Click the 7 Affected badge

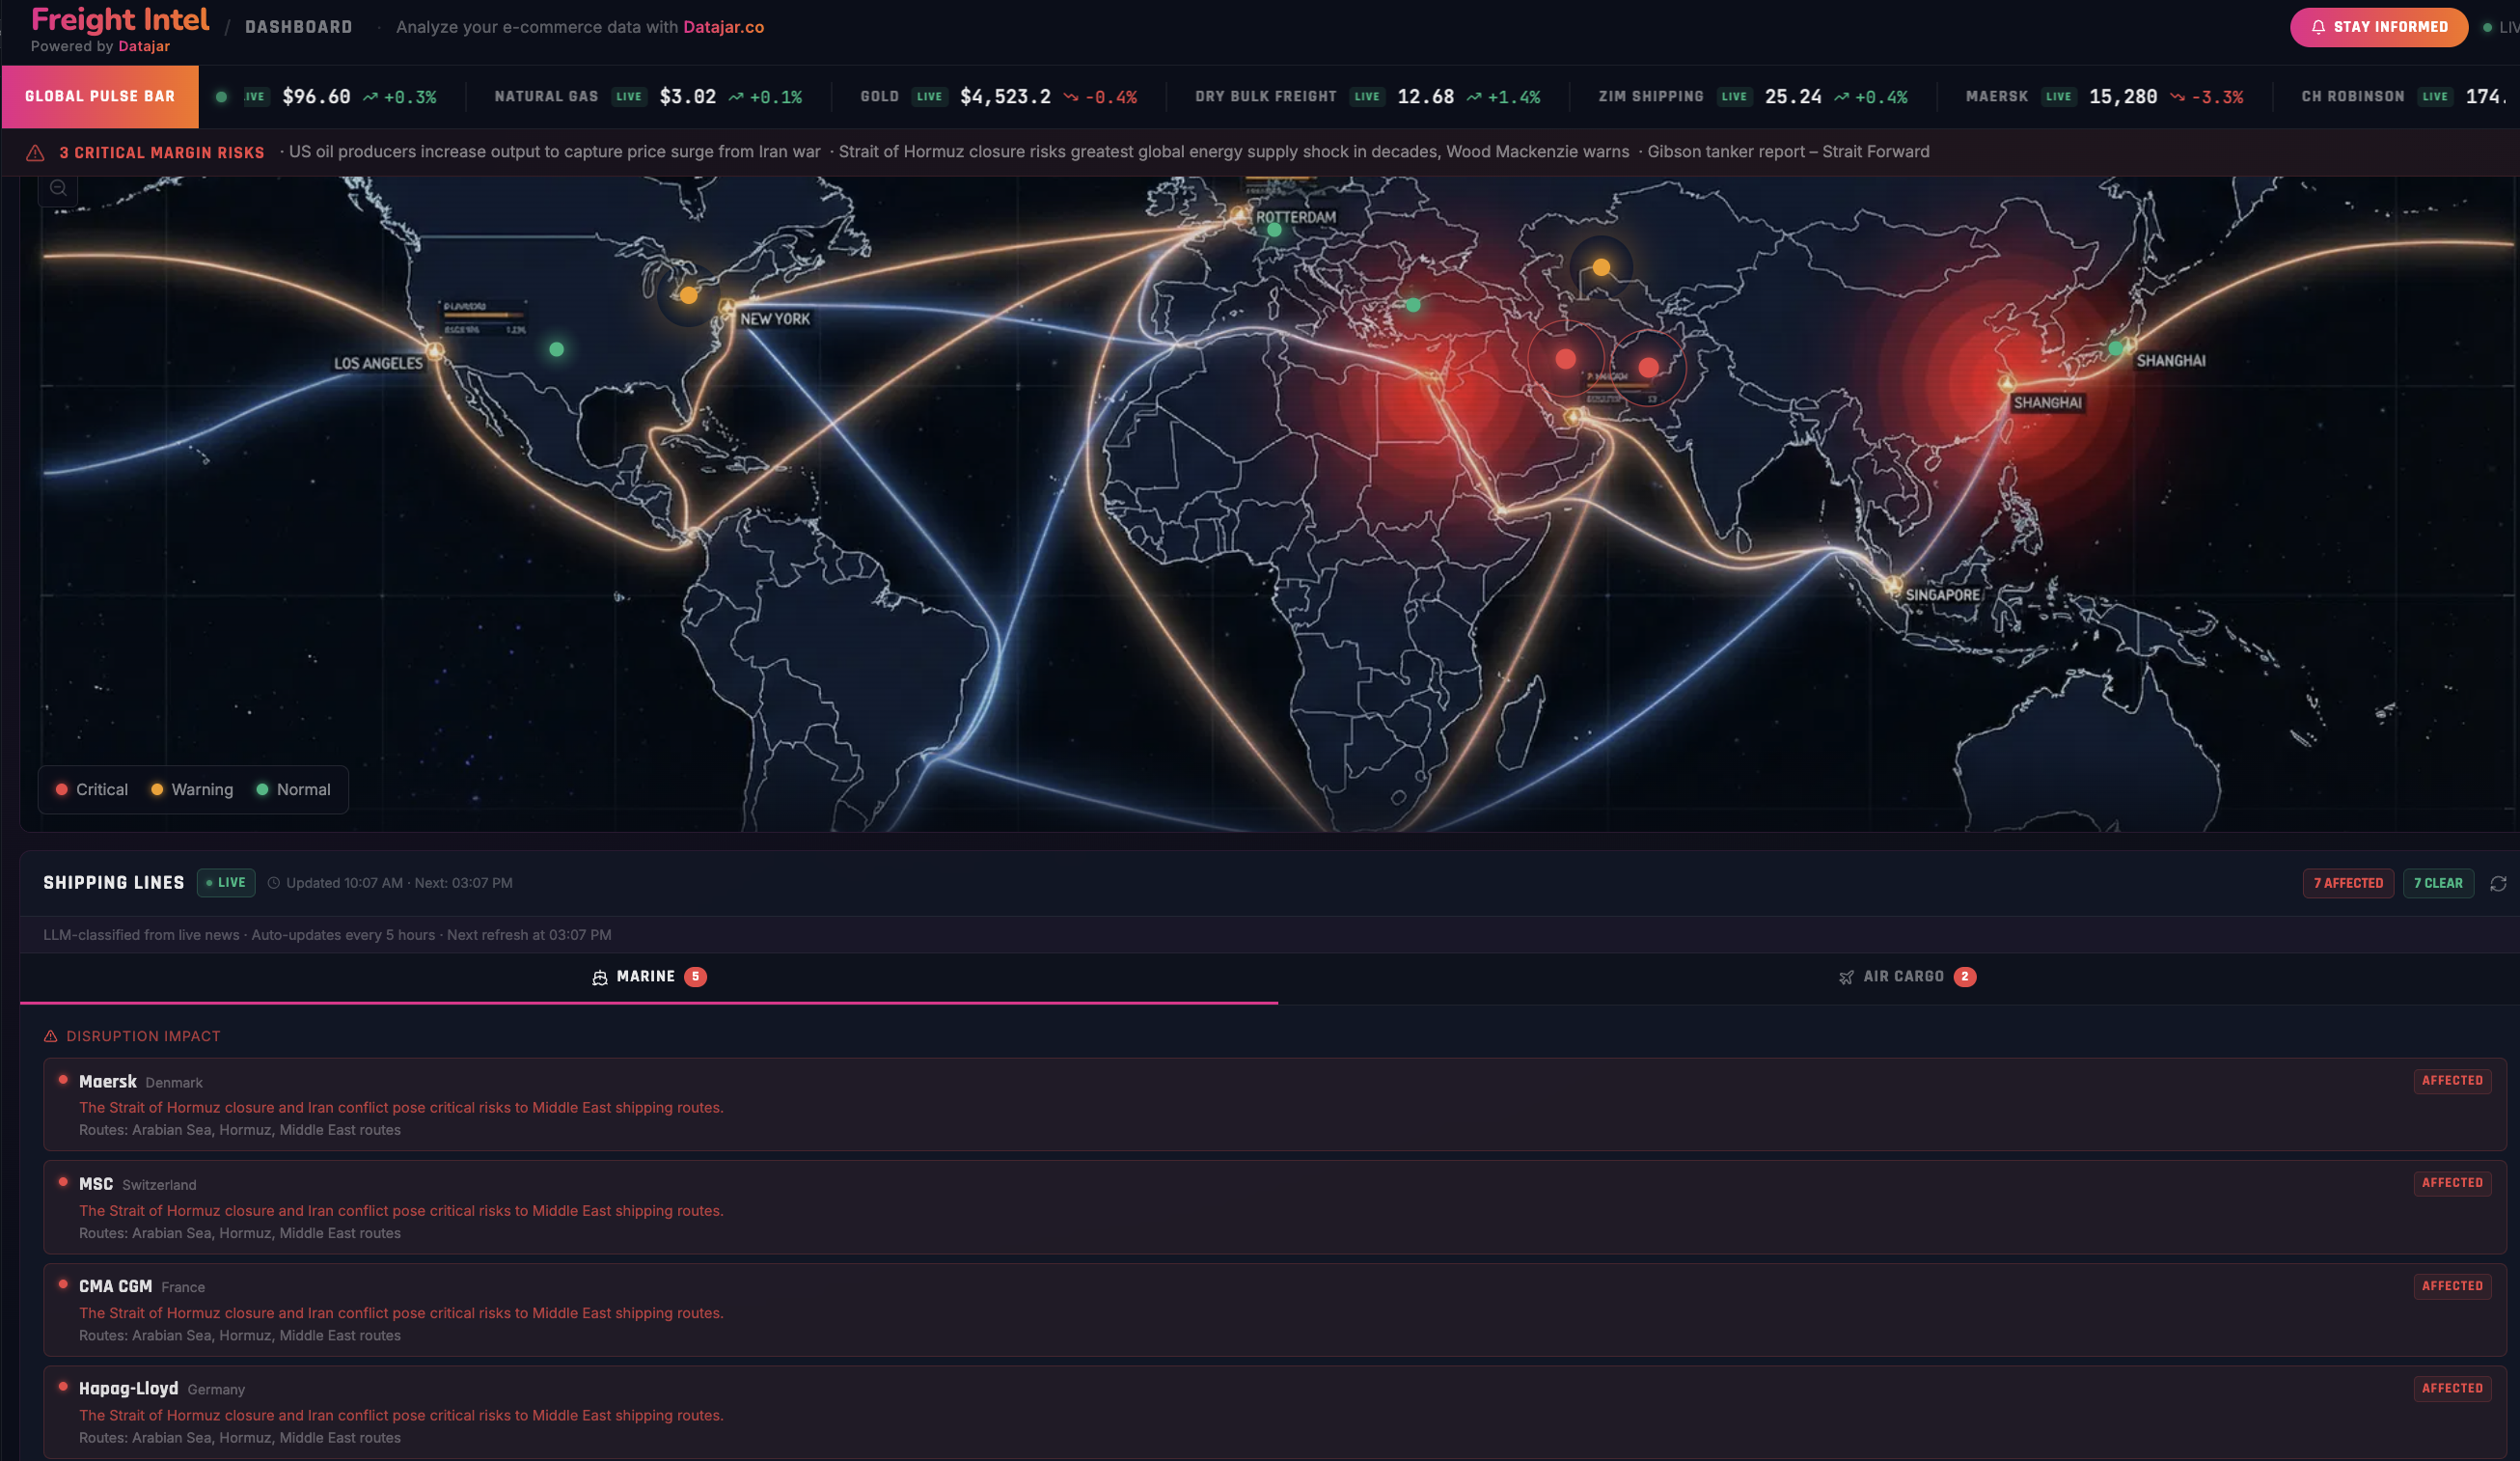tap(2348, 883)
